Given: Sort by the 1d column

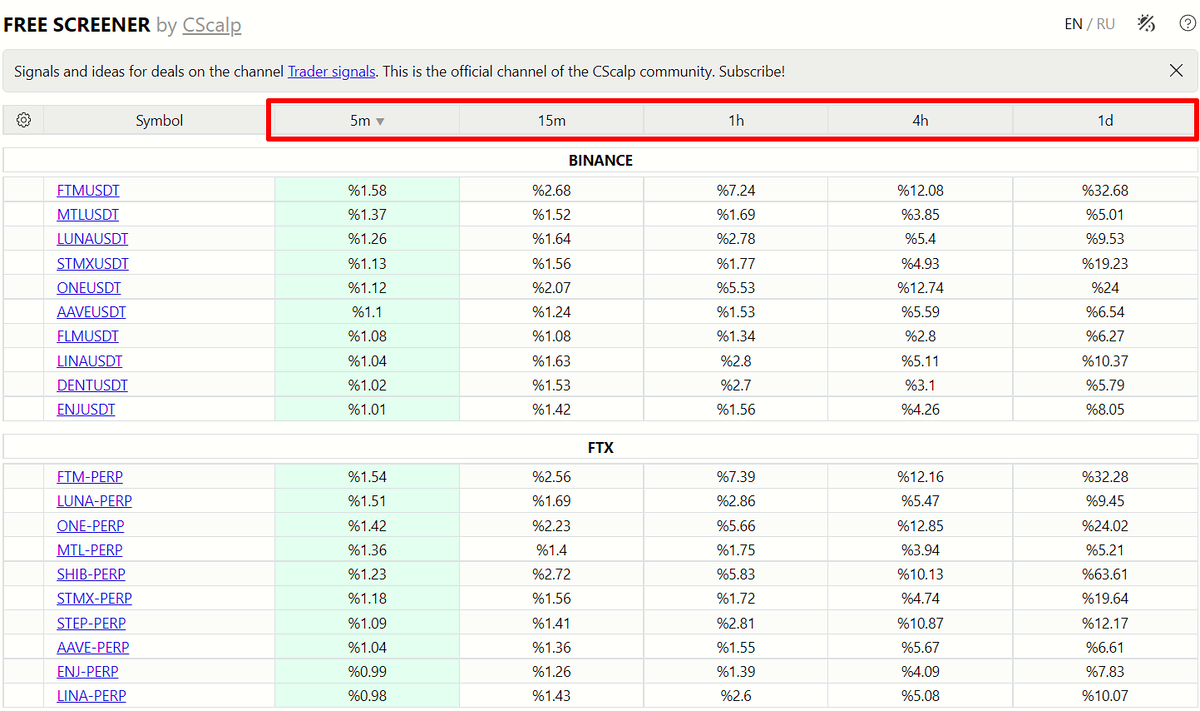Looking at the screenshot, I should click(1105, 120).
